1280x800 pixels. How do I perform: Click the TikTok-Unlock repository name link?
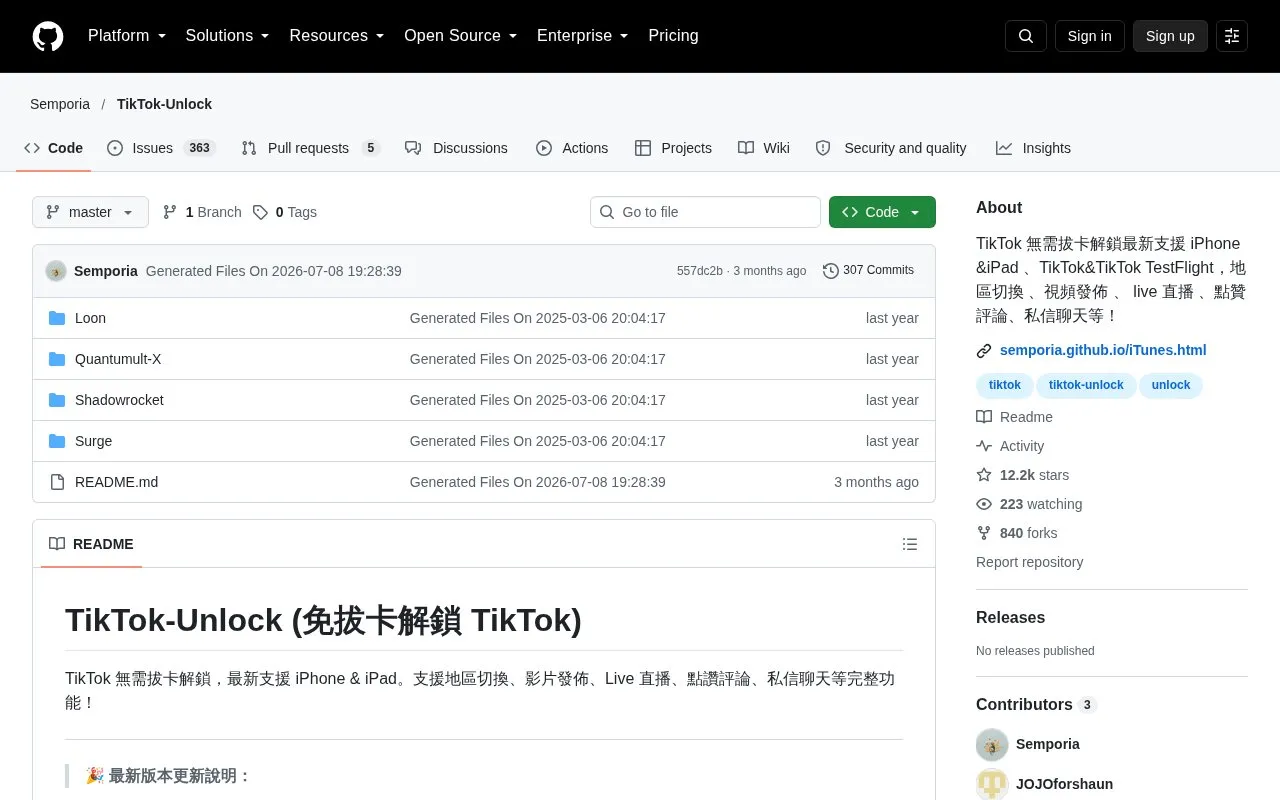164,104
